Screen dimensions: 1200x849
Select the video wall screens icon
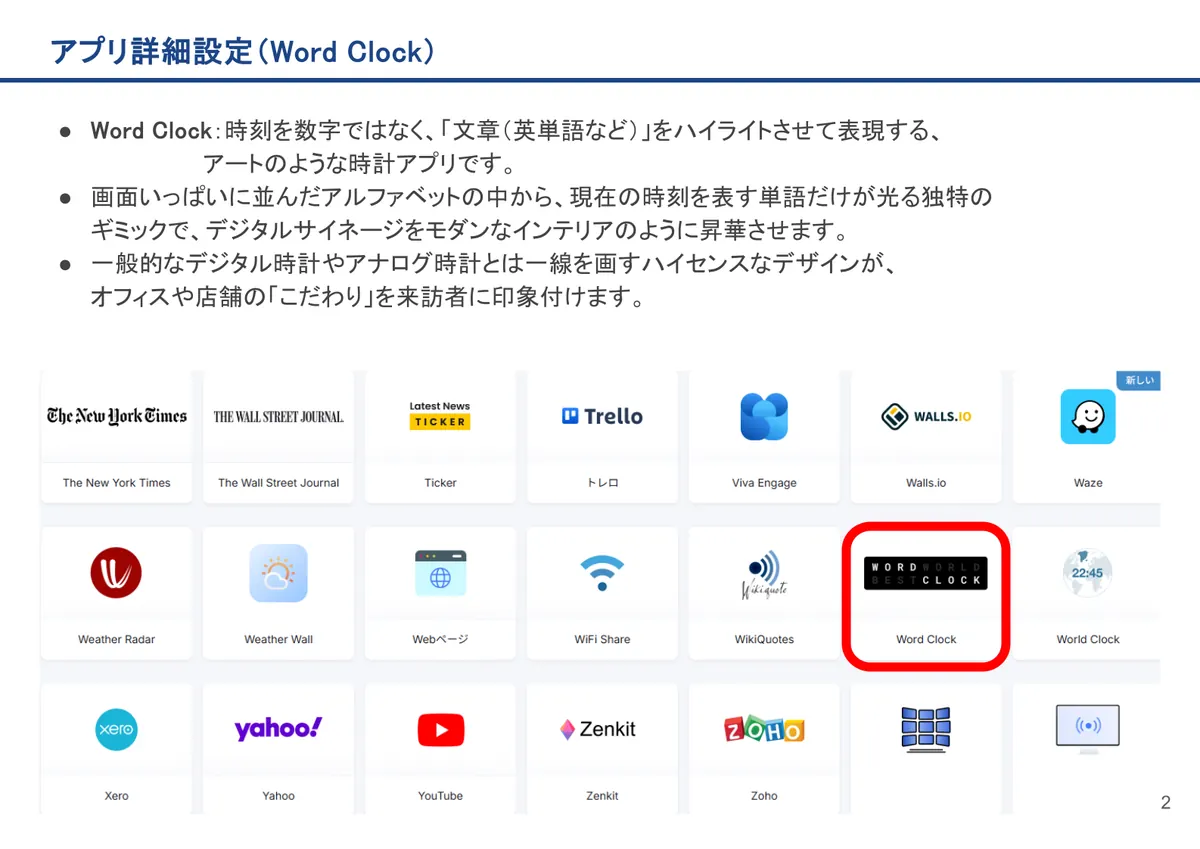(x=926, y=728)
